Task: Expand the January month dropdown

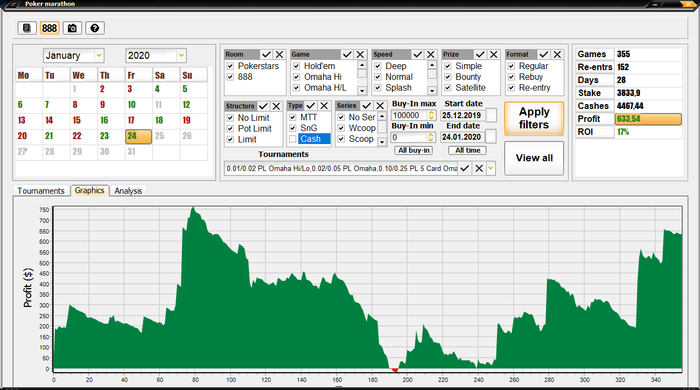Action: (99, 56)
